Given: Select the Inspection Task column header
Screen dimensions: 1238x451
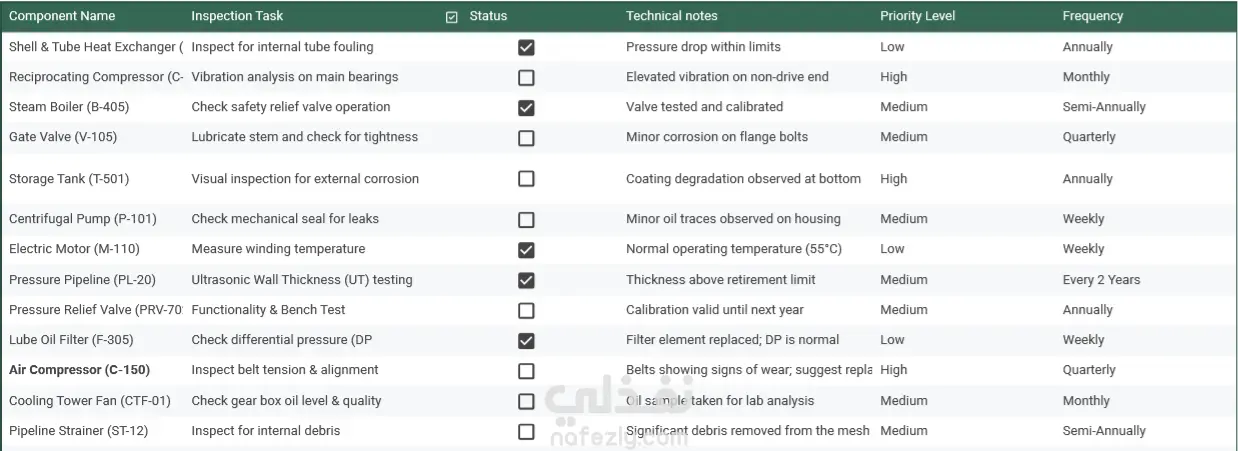Looking at the screenshot, I should [237, 16].
